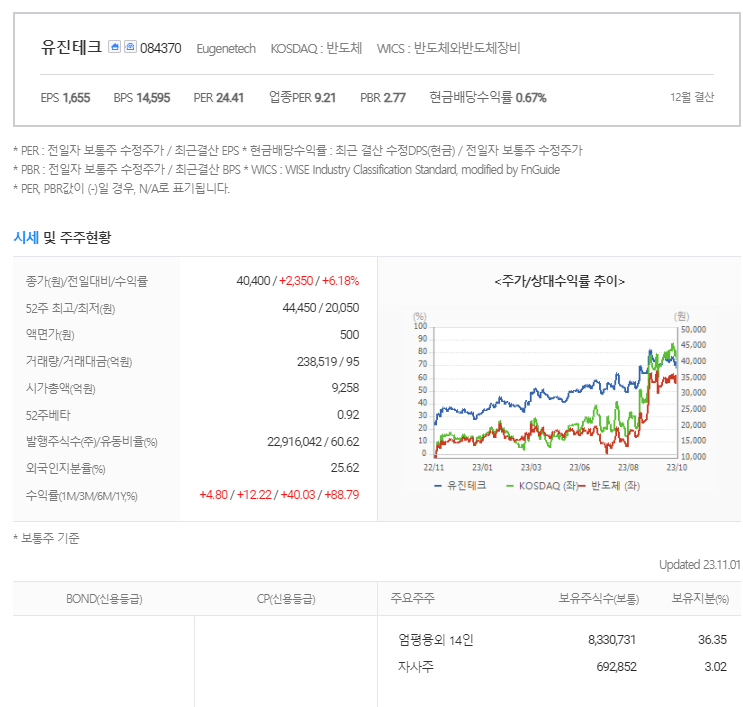This screenshot has height=707, width=743.
Task: Click the 1Y return +88.79
Action: [342, 495]
